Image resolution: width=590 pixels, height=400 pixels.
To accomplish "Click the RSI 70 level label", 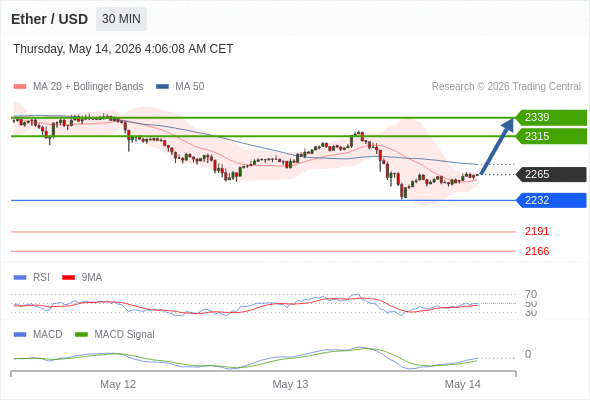I will [531, 294].
